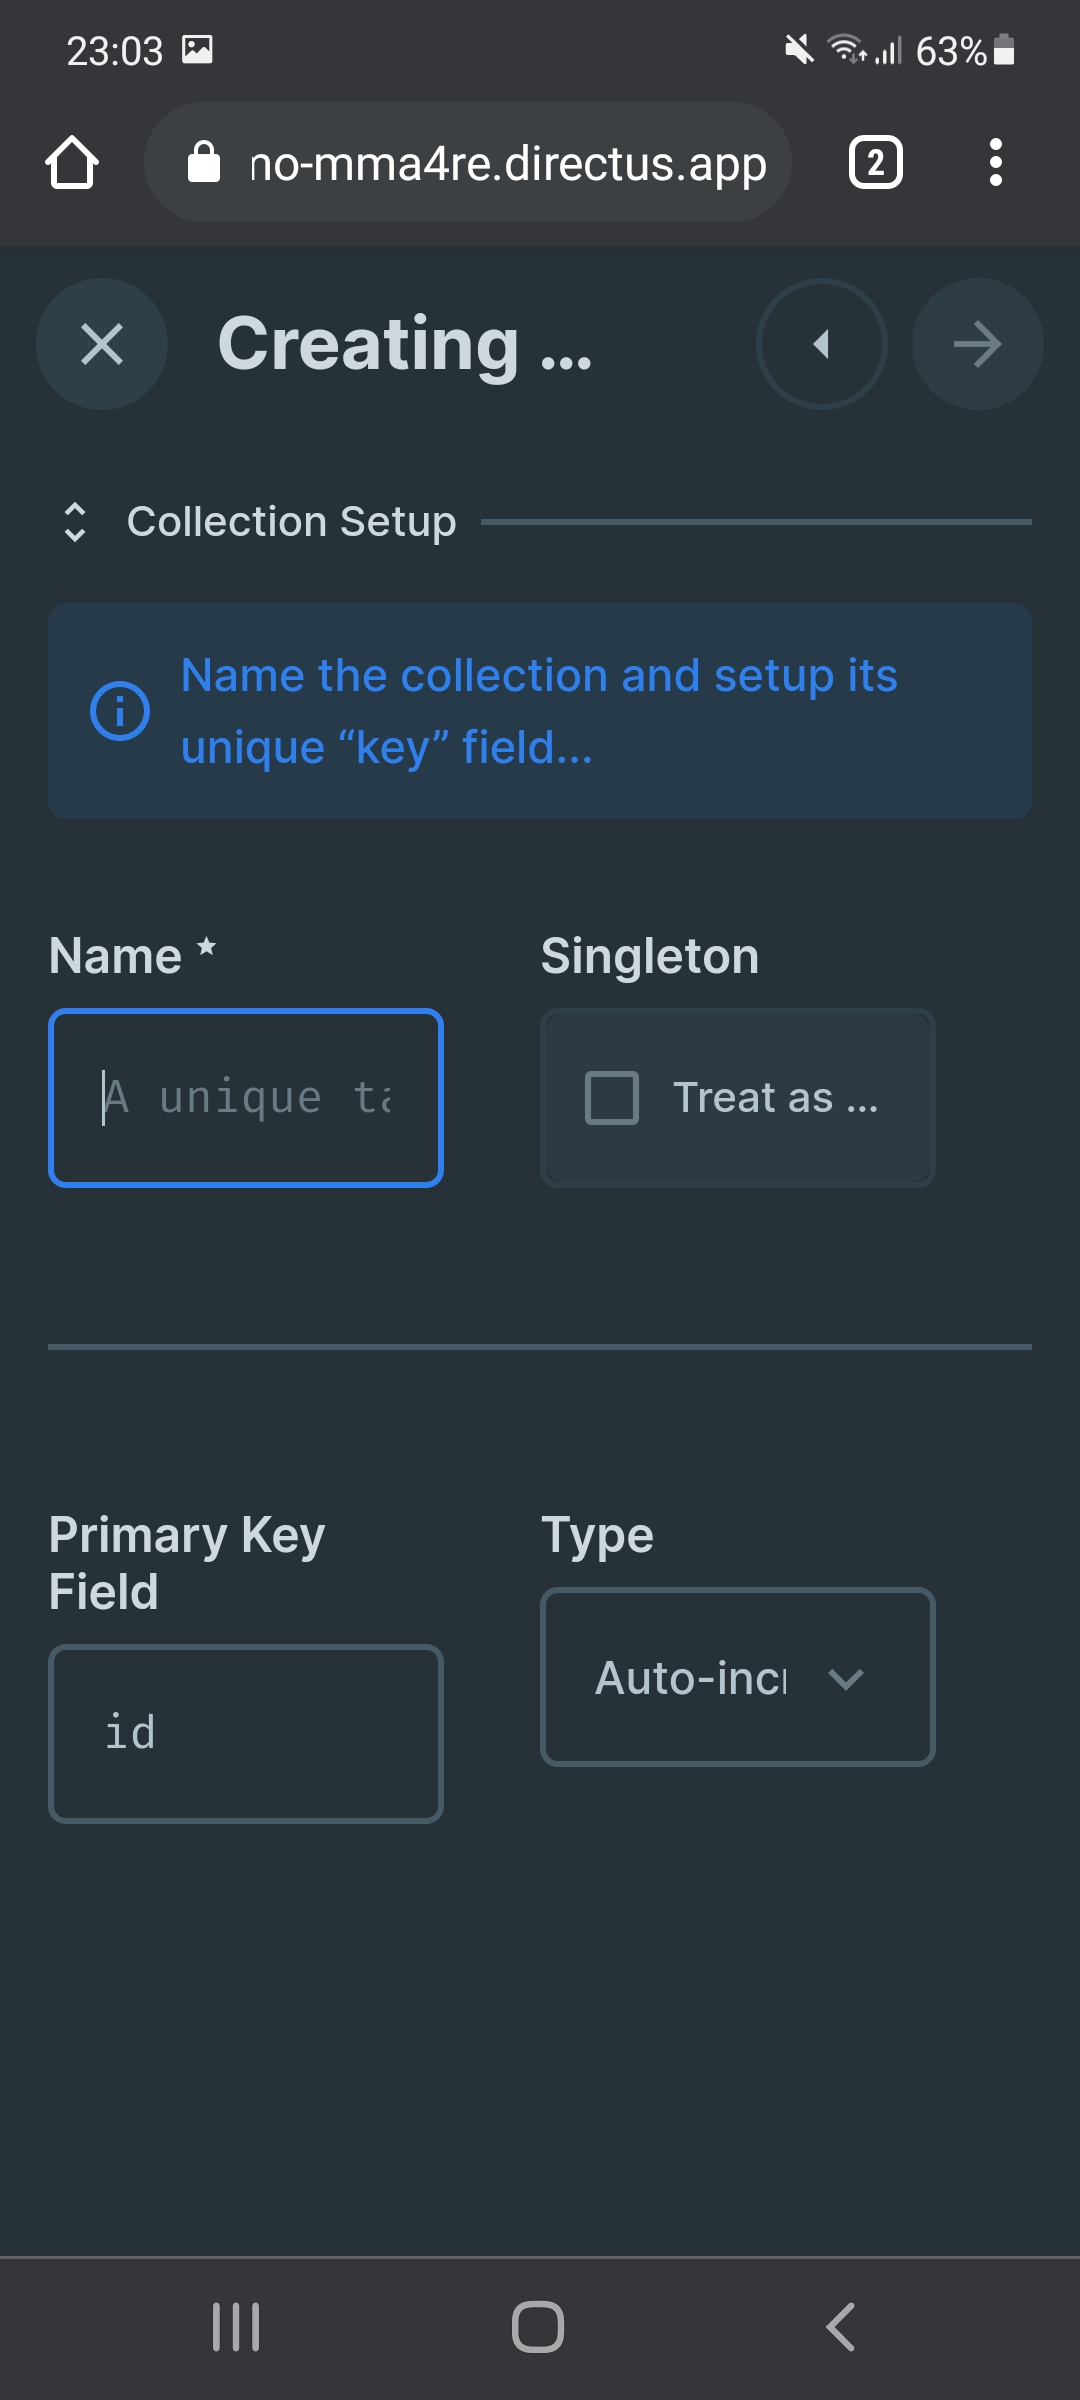Tap the close X on the Creating dialog
The height and width of the screenshot is (2400, 1080).
point(101,344)
